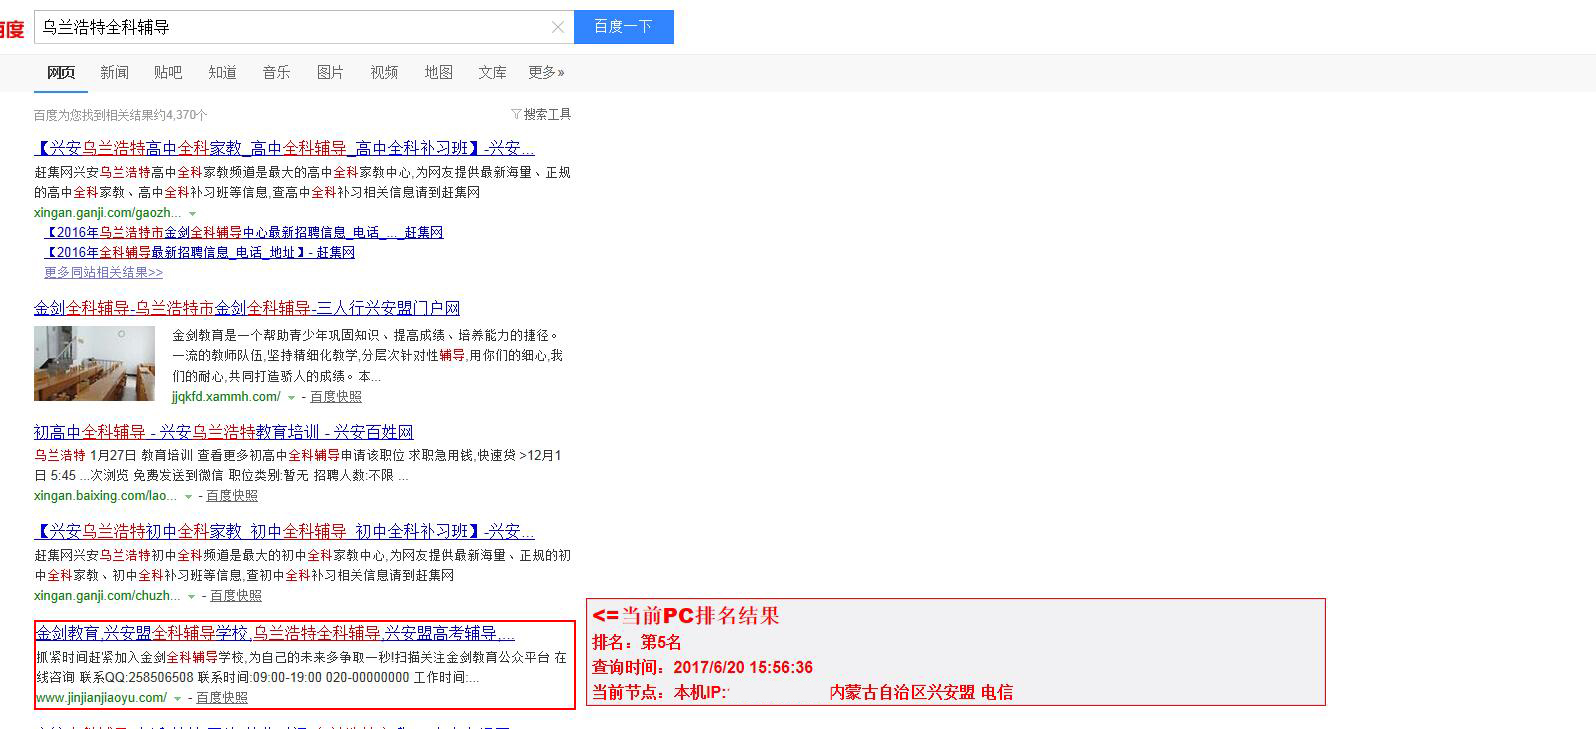Open result 【兴安乌兰浩特高中全科家教
1596x729 pixels.
[x=284, y=148]
